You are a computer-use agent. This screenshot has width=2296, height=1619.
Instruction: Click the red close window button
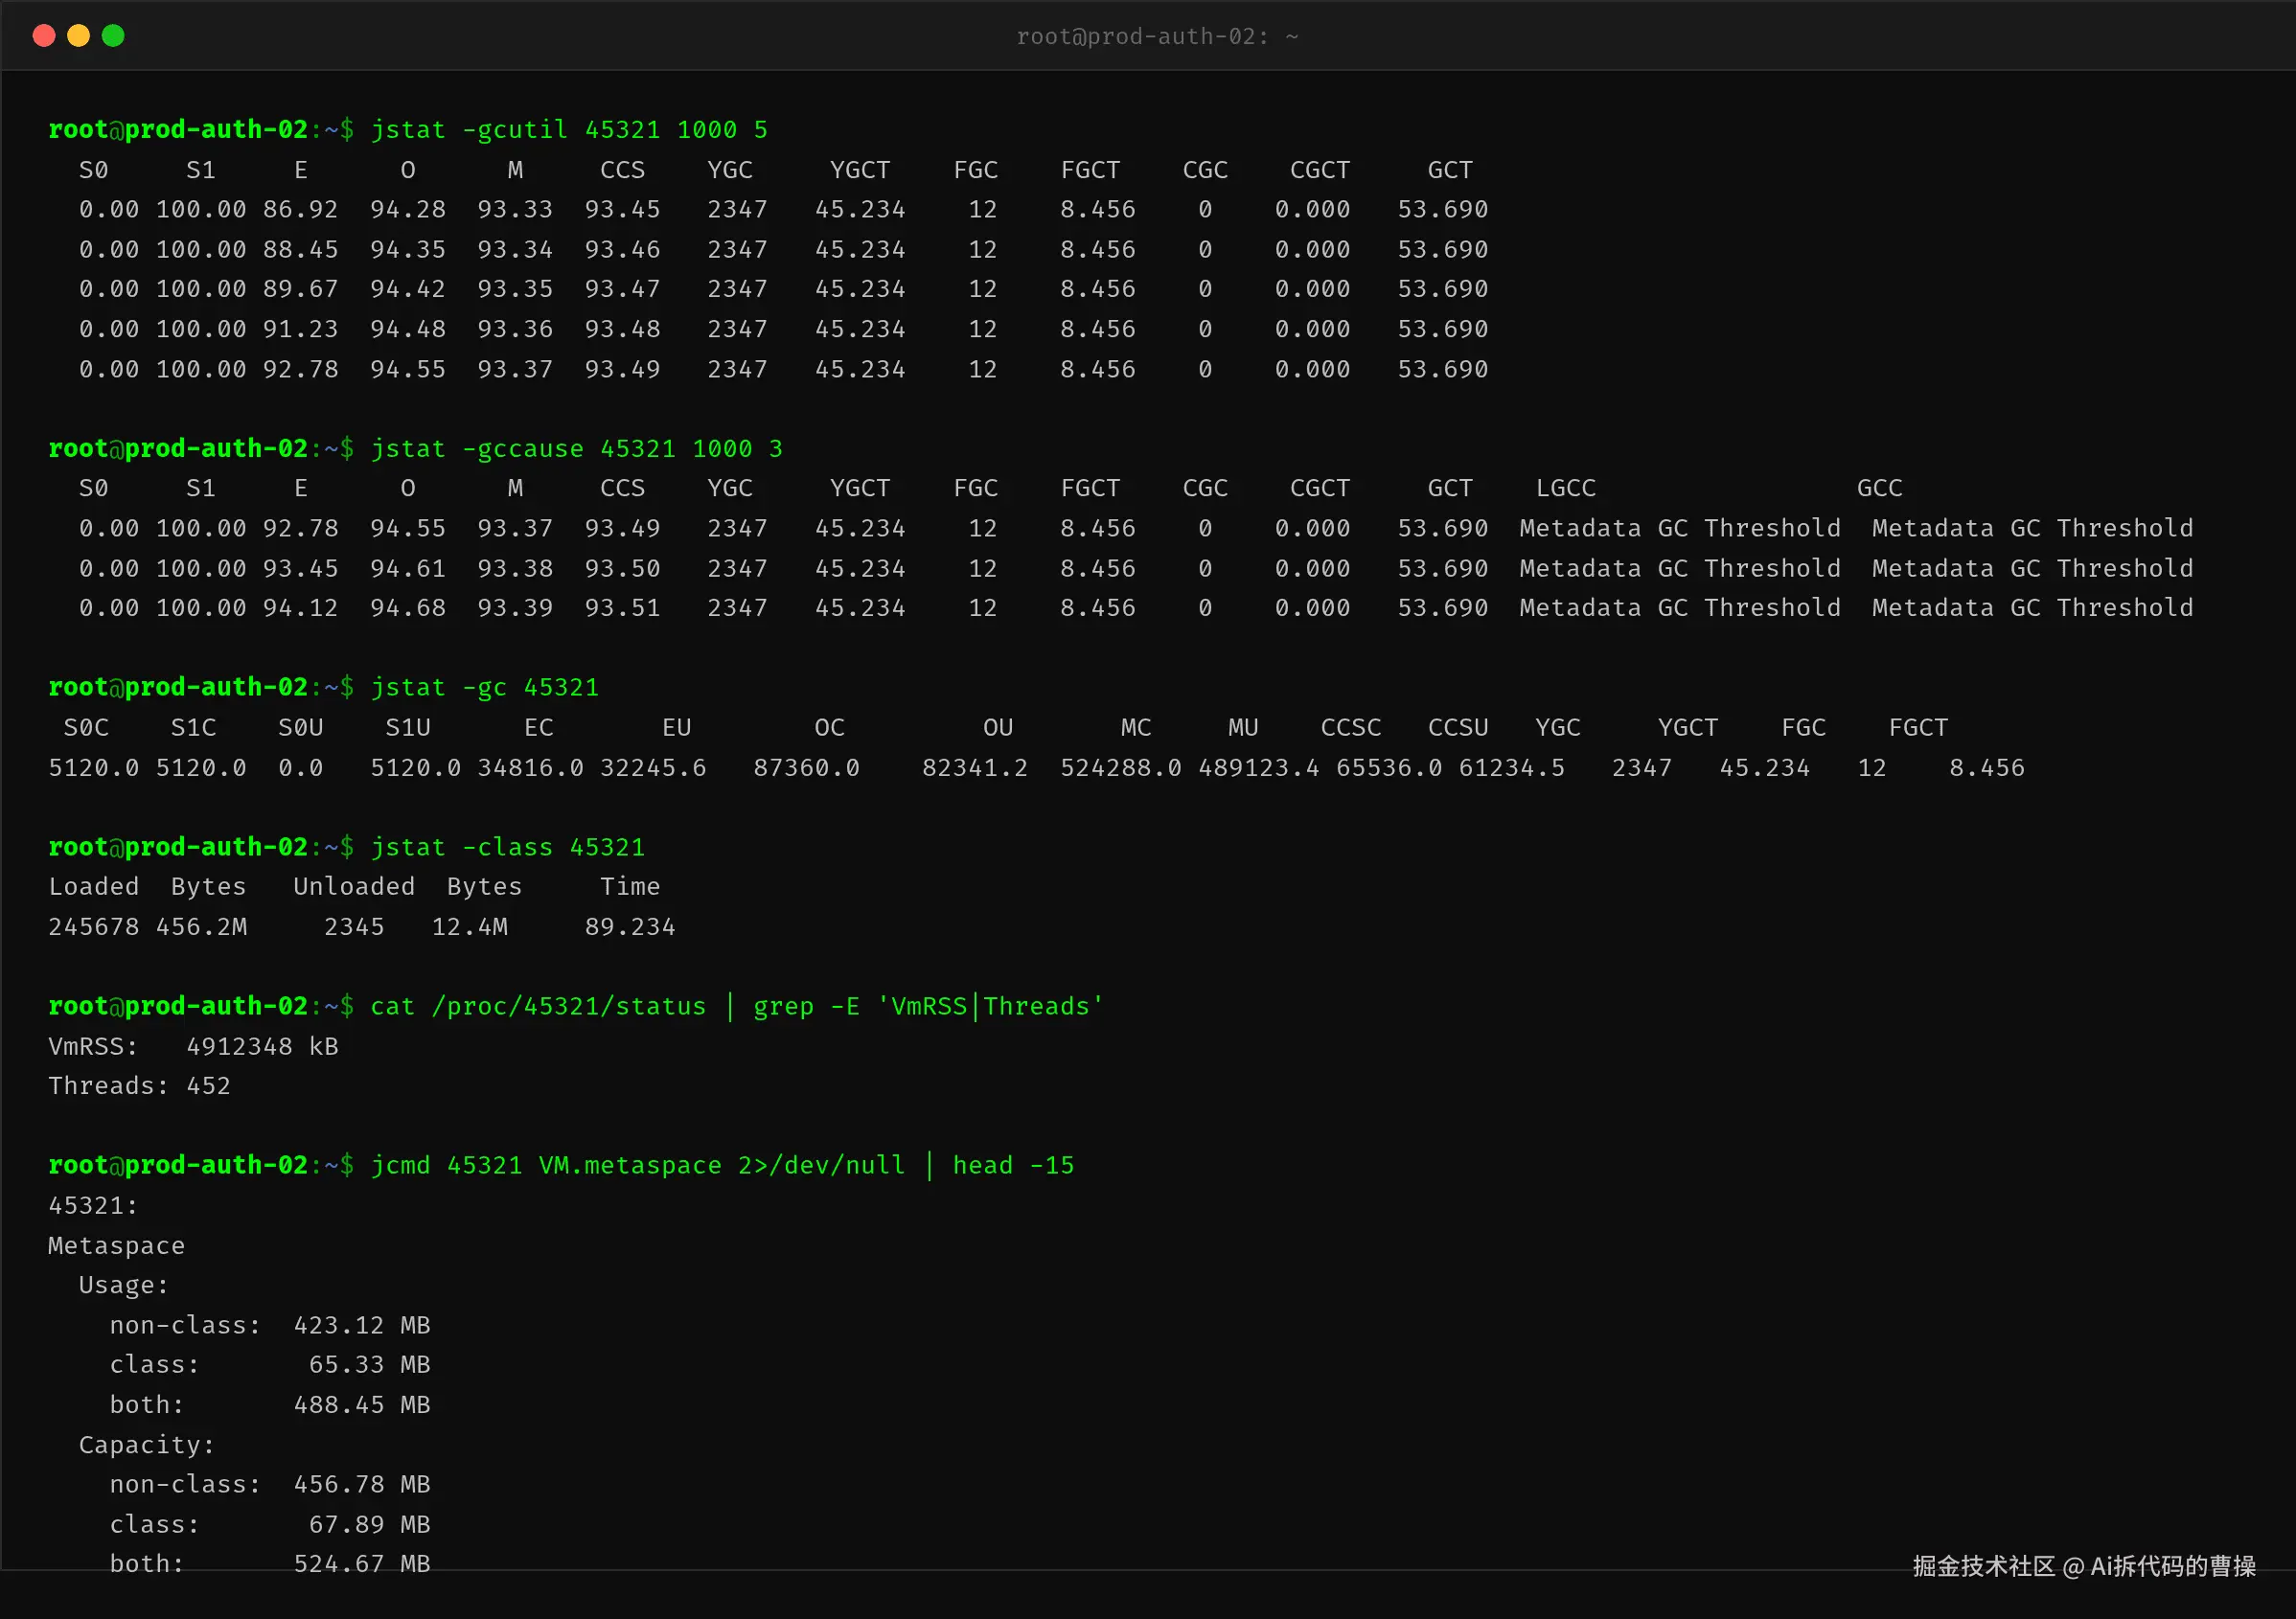click(44, 36)
